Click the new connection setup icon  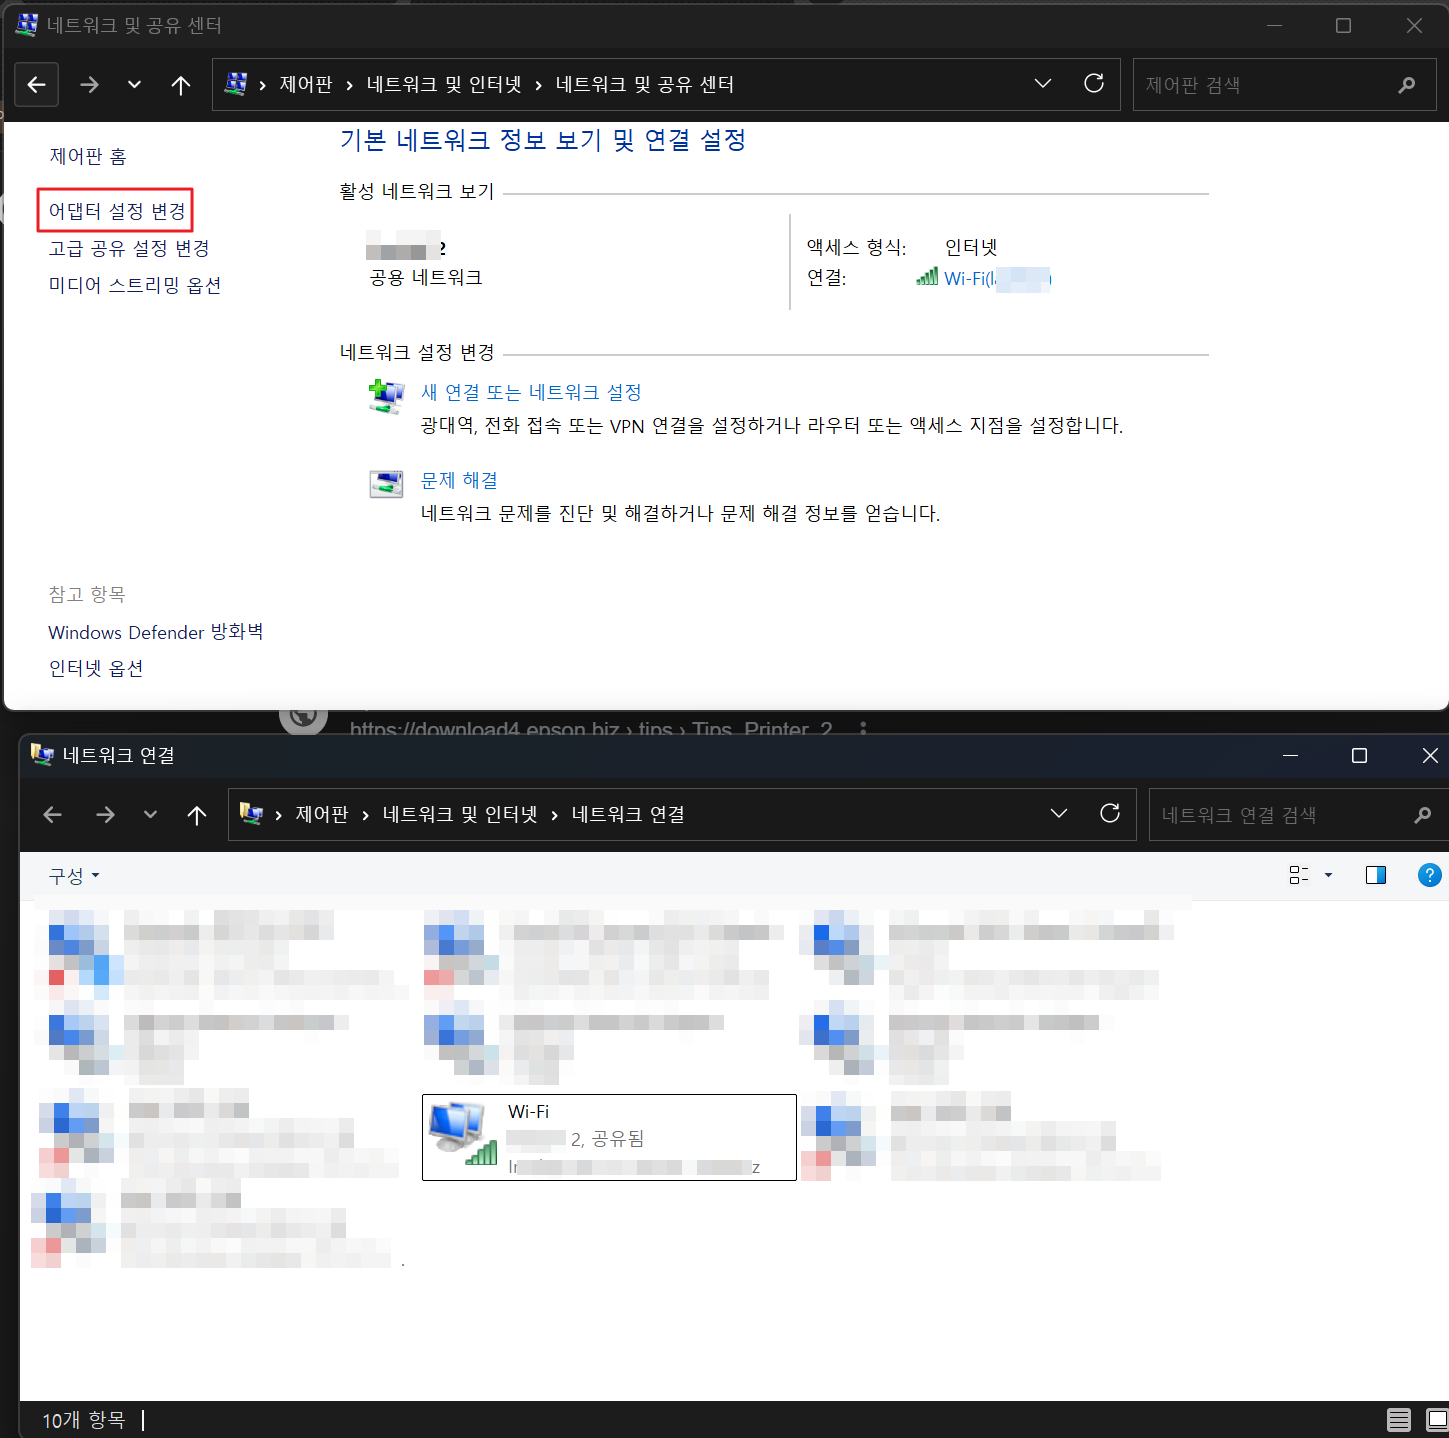pyautogui.click(x=386, y=396)
